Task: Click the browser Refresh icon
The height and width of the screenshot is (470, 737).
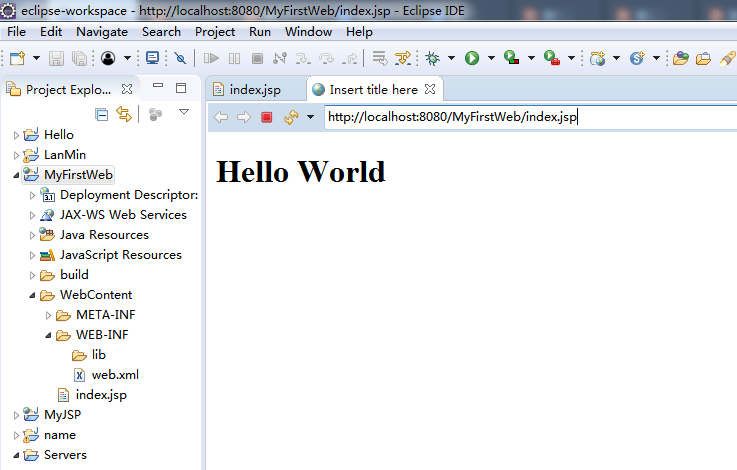Action: coord(291,117)
